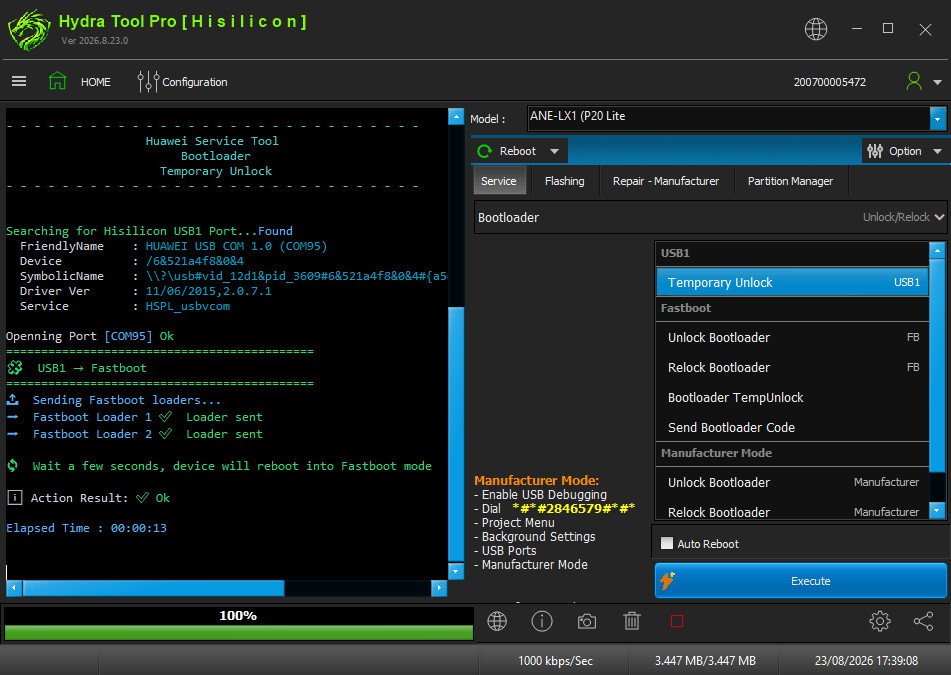Select Bootloader TempUnlock entry

click(793, 397)
